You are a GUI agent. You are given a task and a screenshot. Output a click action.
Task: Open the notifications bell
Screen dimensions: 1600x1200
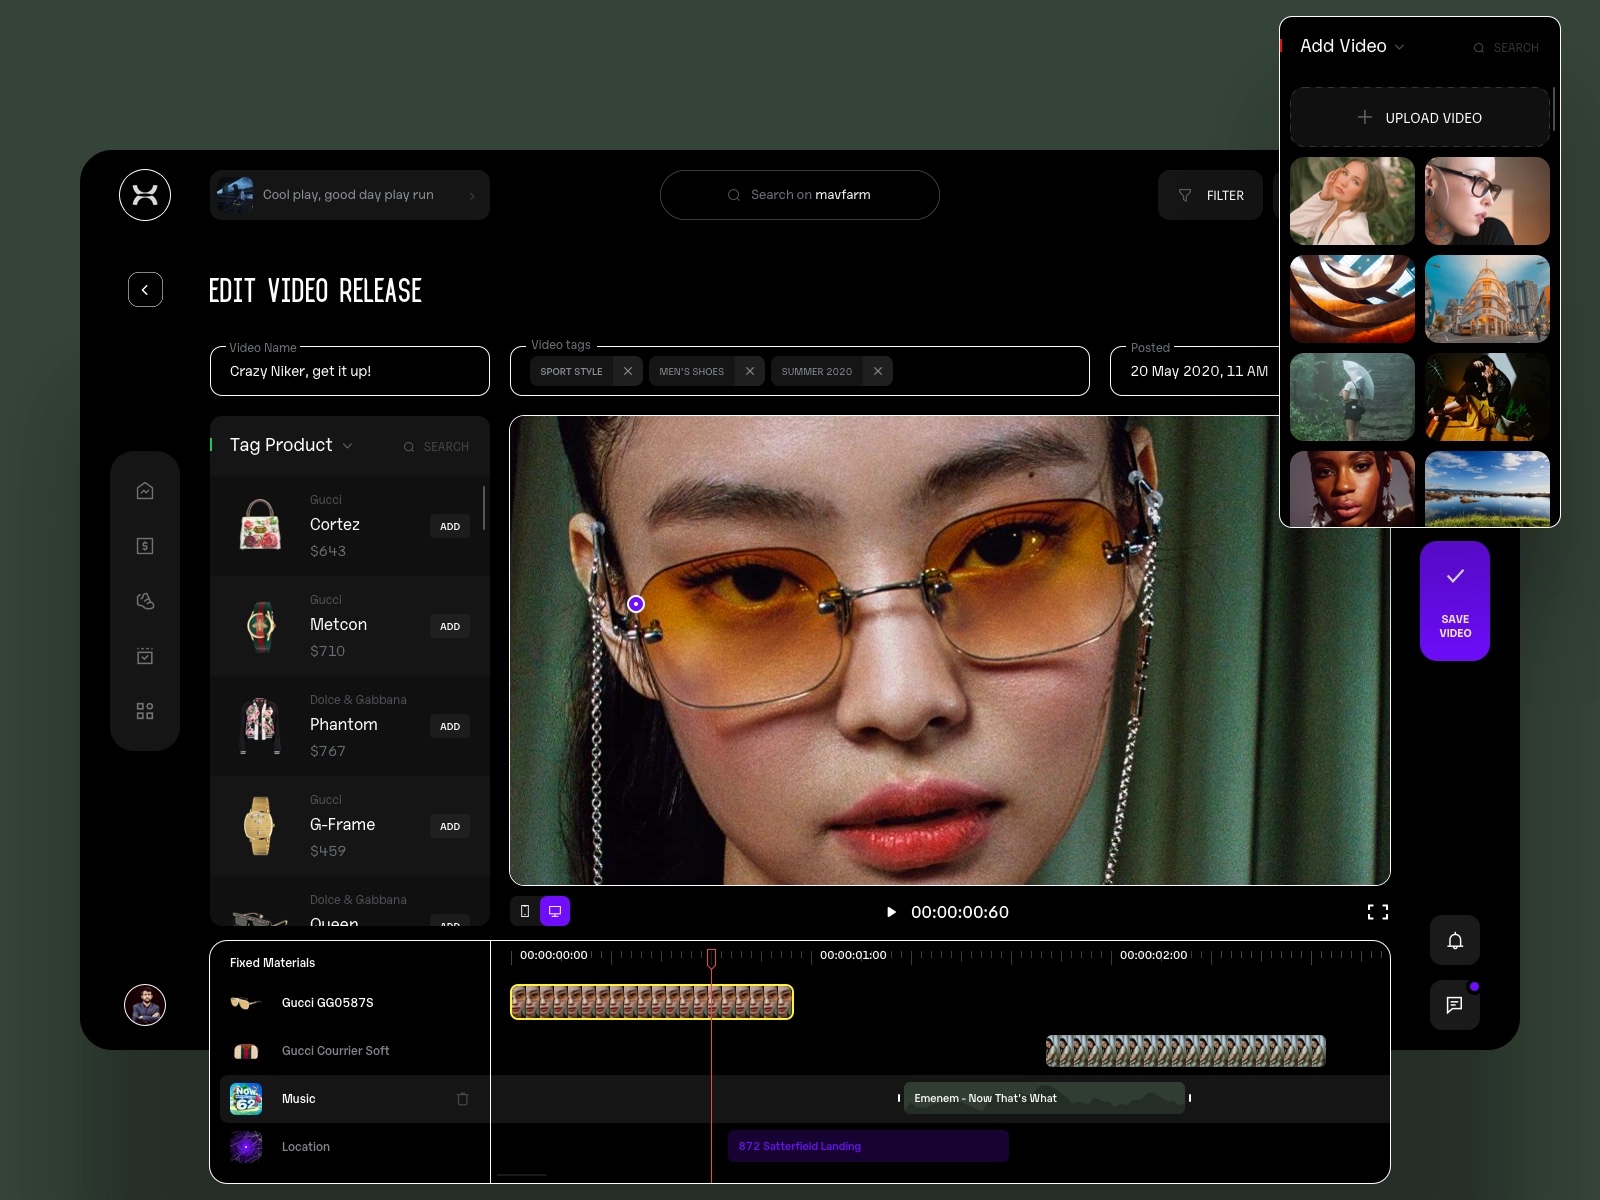coord(1455,941)
